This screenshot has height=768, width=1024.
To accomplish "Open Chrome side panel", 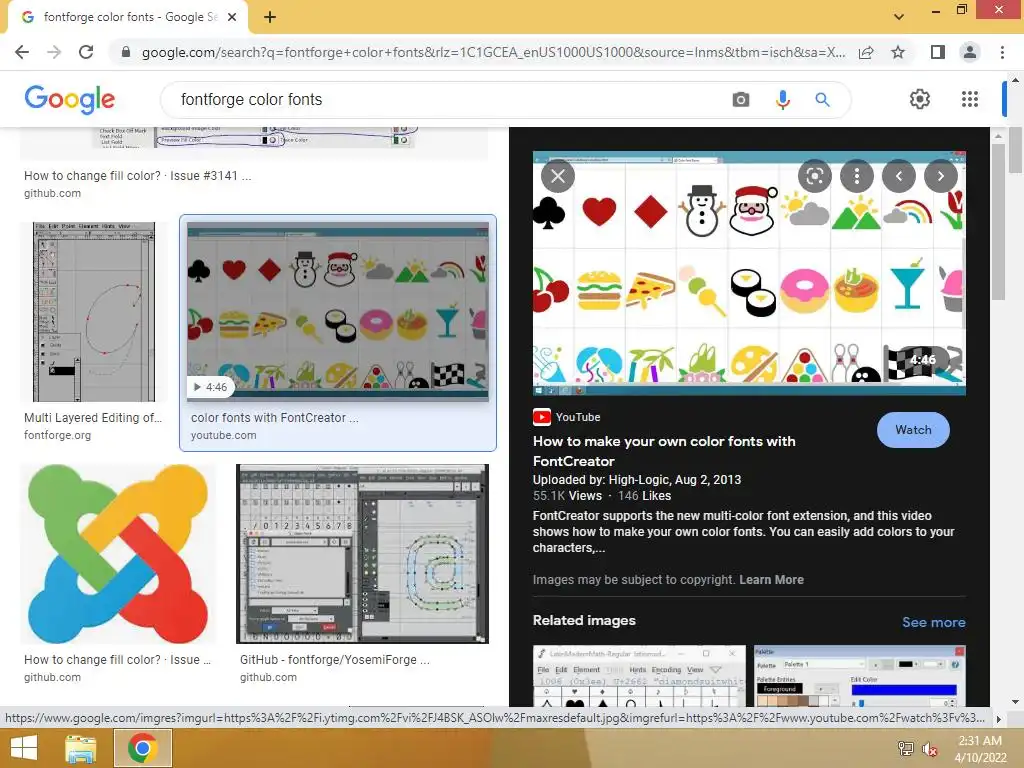I will pyautogui.click(x=938, y=52).
